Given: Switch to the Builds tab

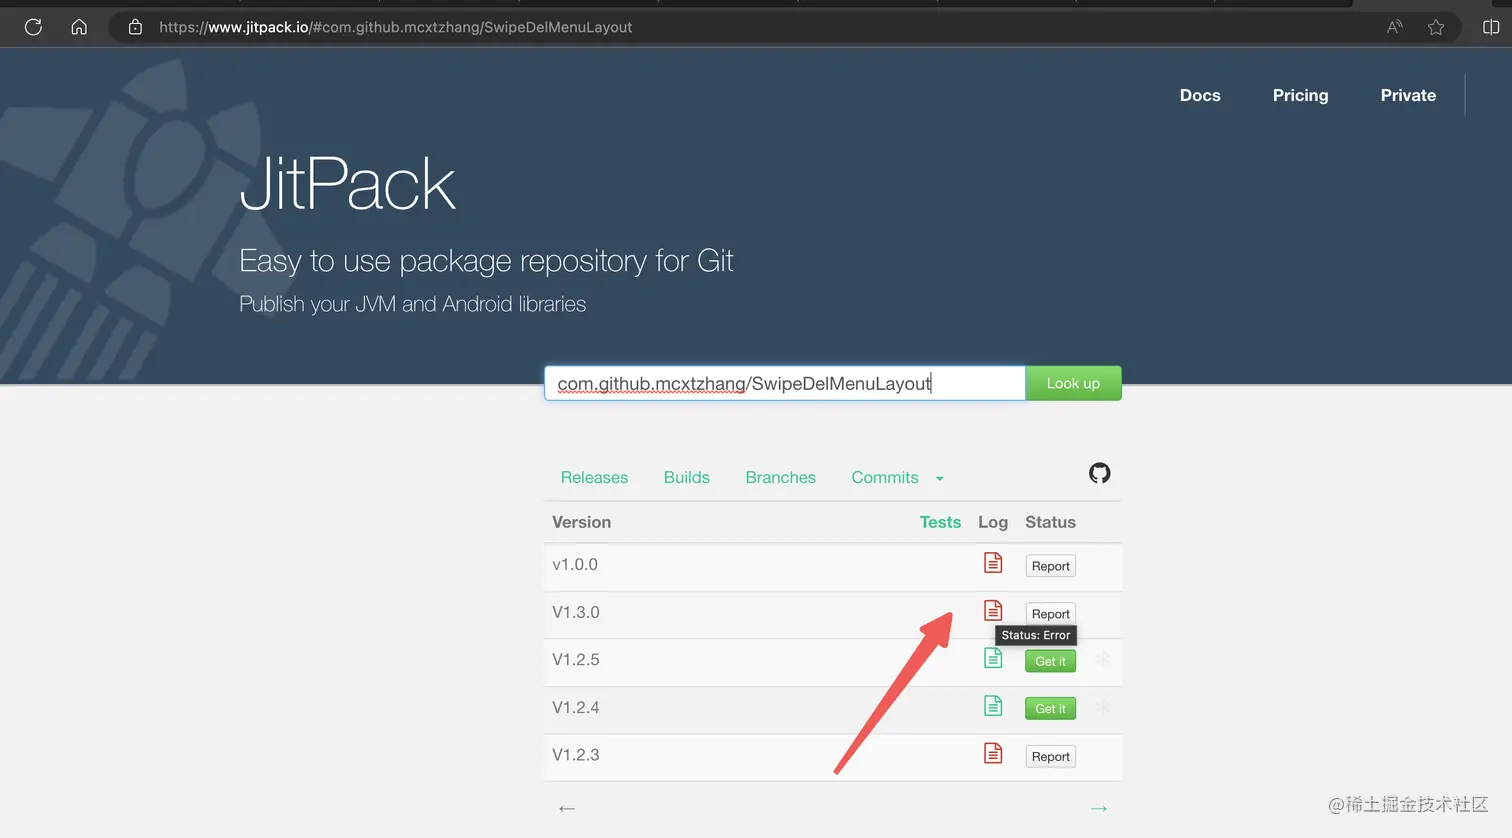Looking at the screenshot, I should coord(687,478).
